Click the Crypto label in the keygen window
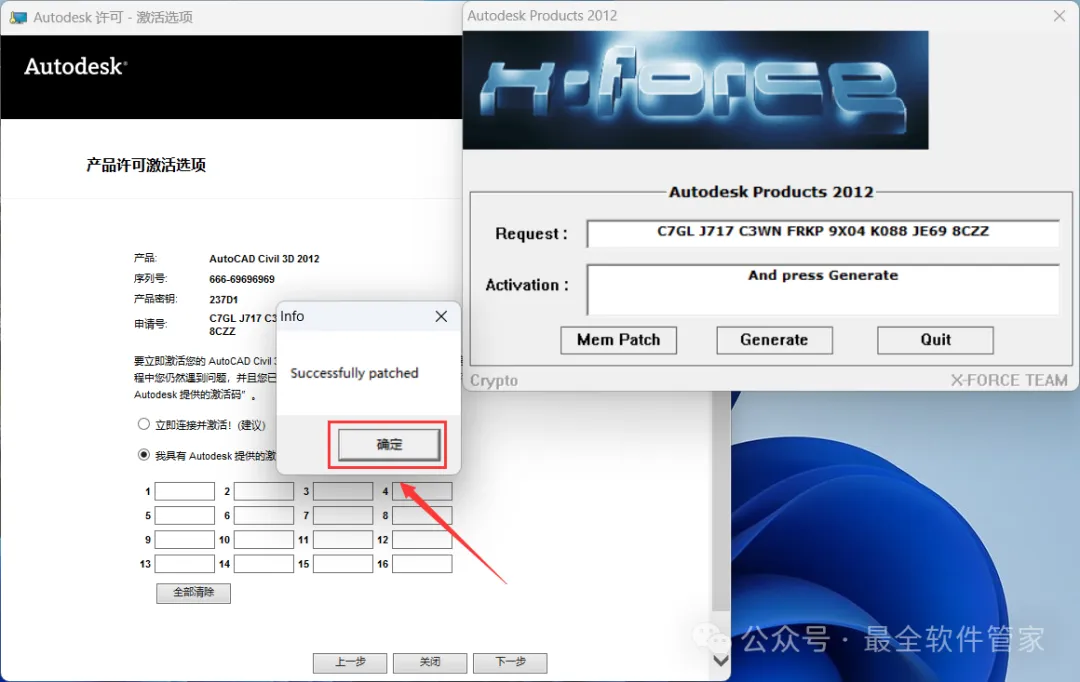Screen dimensions: 1080x682 coord(494,381)
